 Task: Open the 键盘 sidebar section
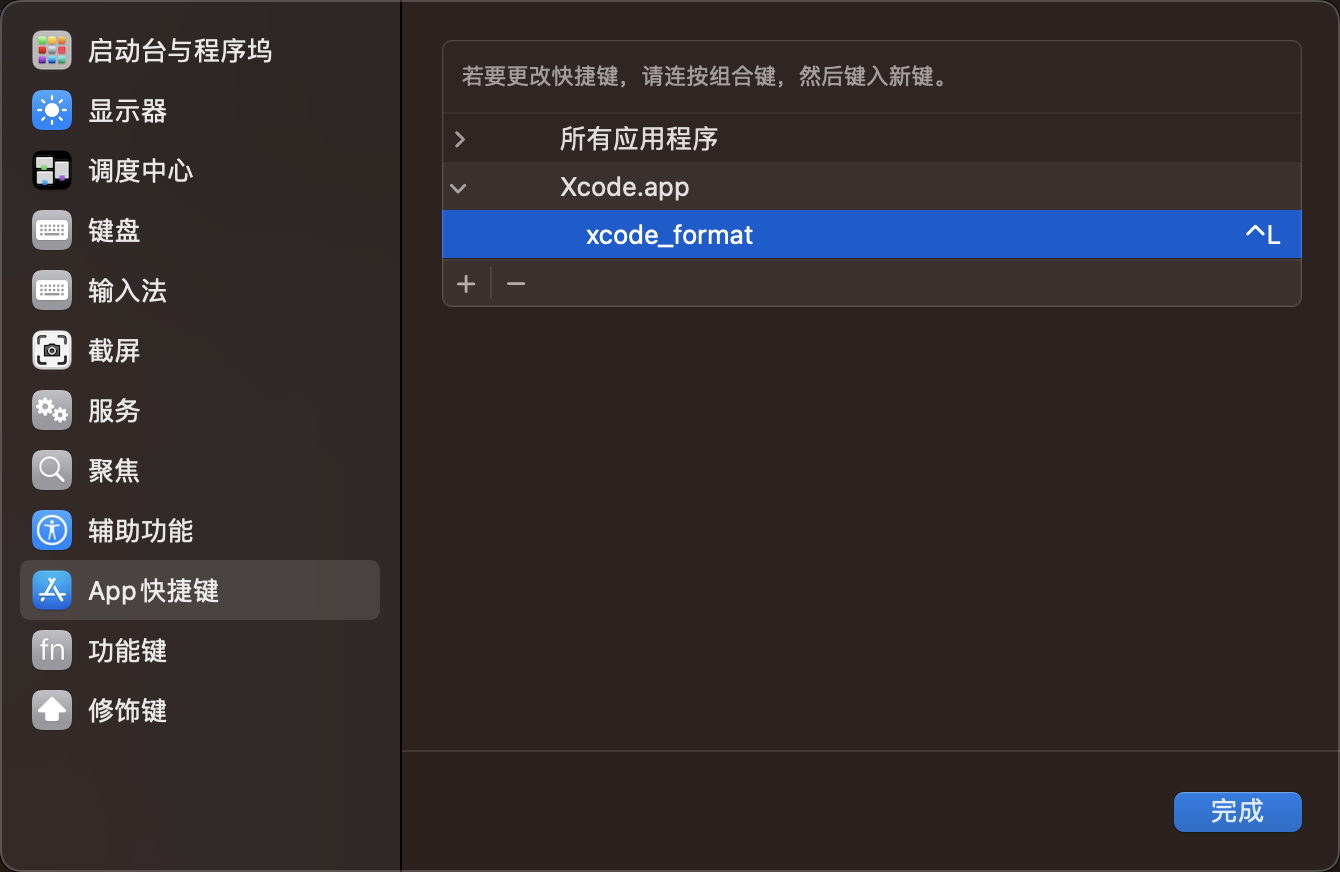(x=114, y=231)
